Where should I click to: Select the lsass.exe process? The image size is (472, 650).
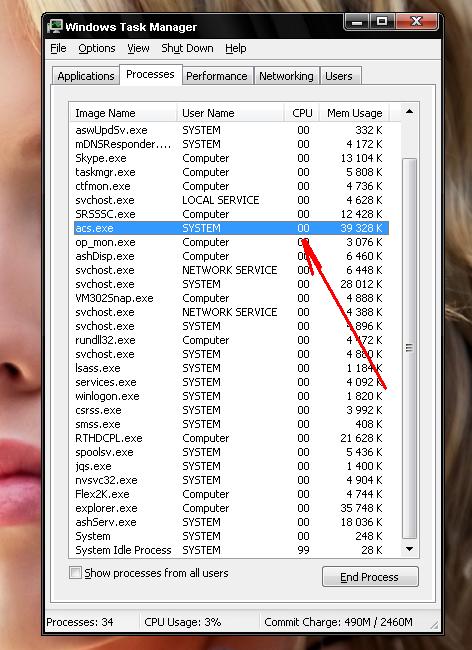[x=229, y=369]
